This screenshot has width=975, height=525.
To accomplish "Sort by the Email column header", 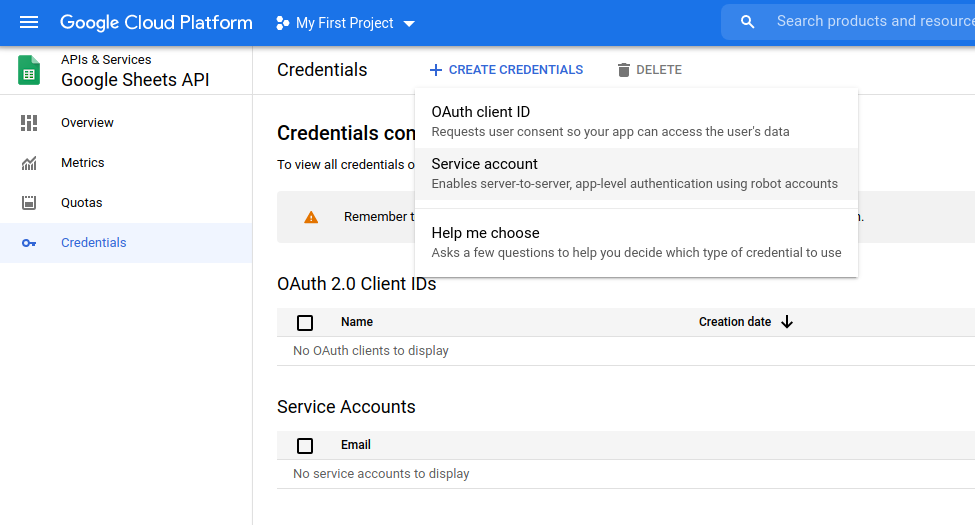I will tap(356, 445).
